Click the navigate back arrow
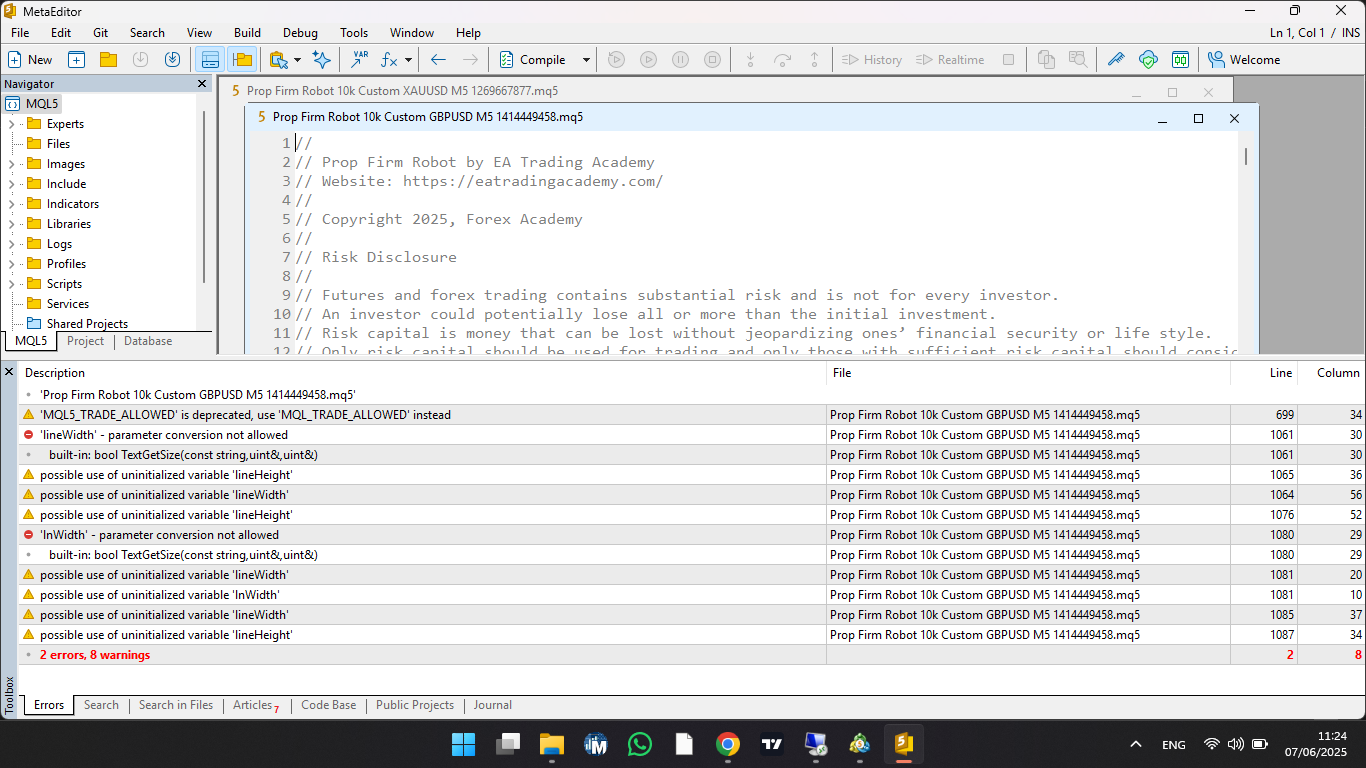 pyautogui.click(x=438, y=60)
